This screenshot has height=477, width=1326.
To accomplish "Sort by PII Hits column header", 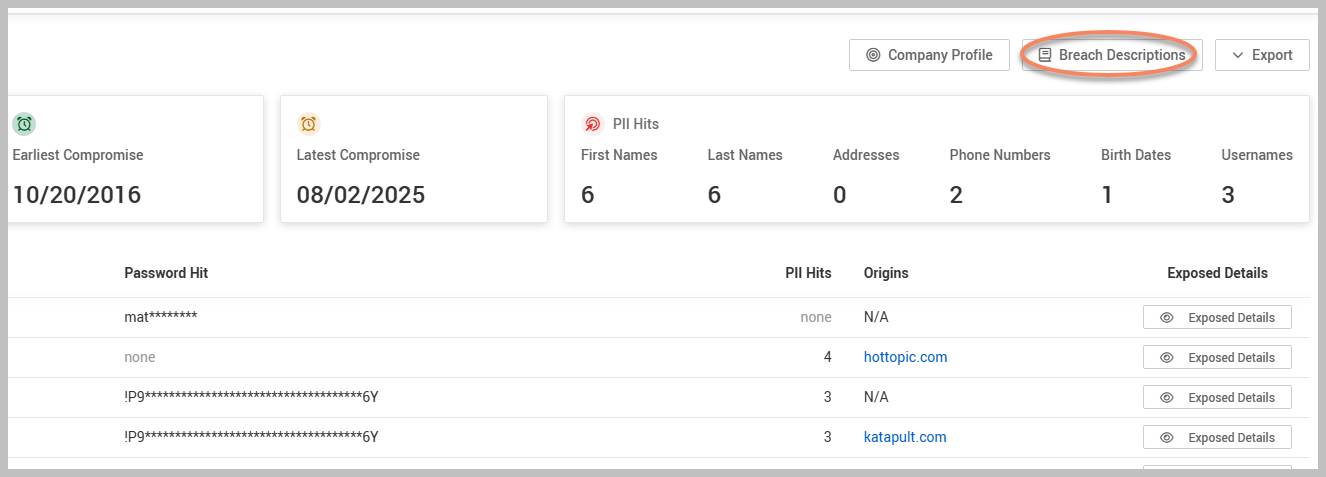I will pos(808,273).
